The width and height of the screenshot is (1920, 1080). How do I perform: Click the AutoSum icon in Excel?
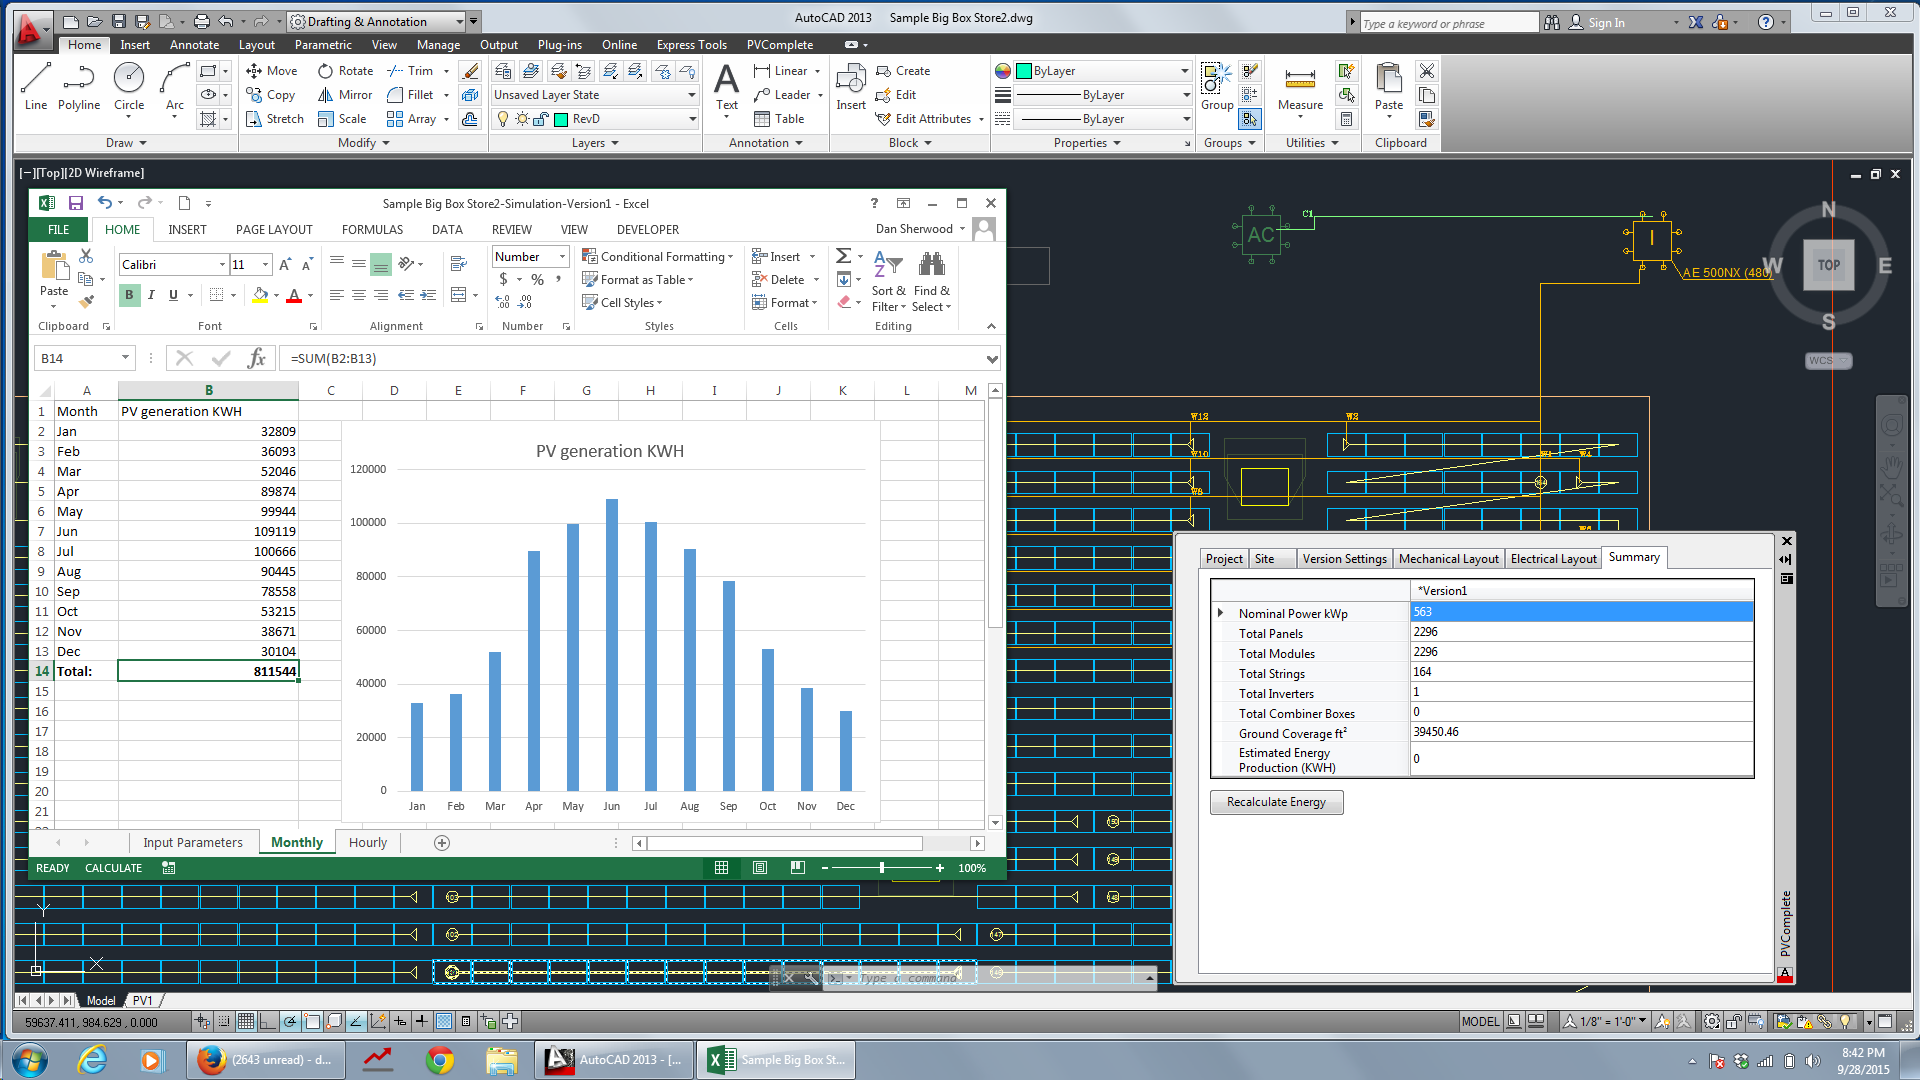843,257
